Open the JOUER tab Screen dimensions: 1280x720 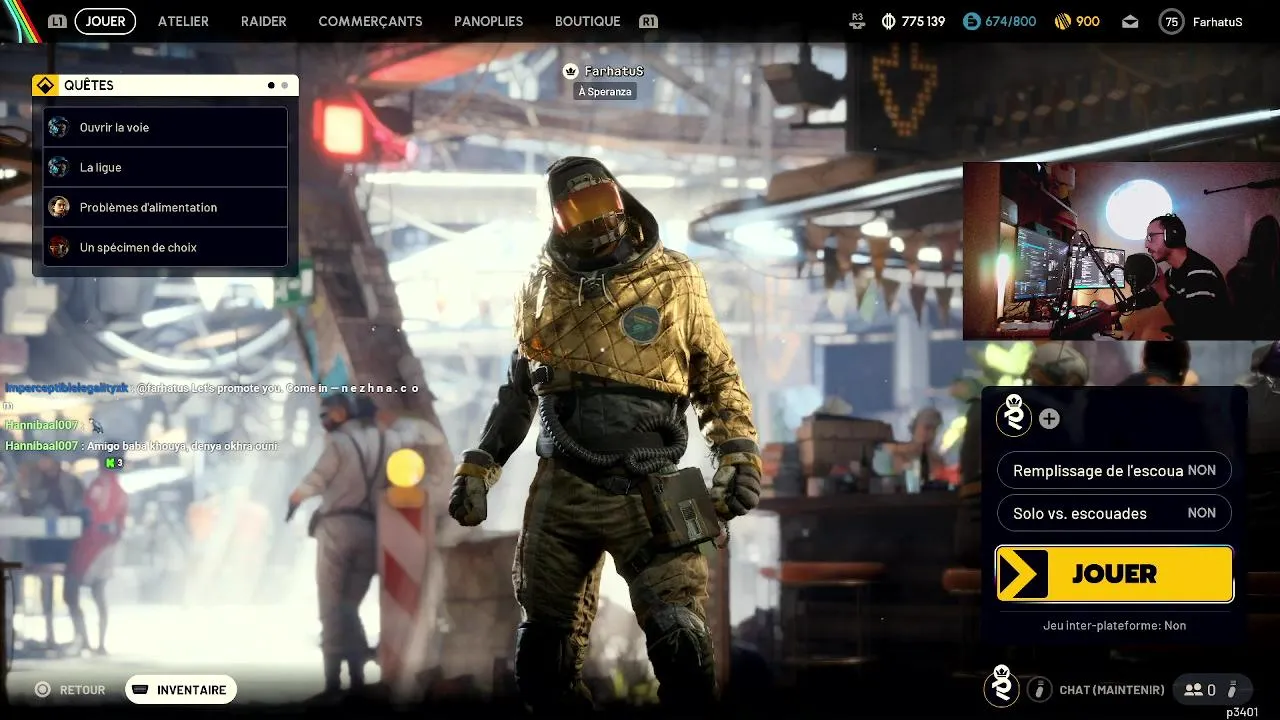(x=105, y=21)
